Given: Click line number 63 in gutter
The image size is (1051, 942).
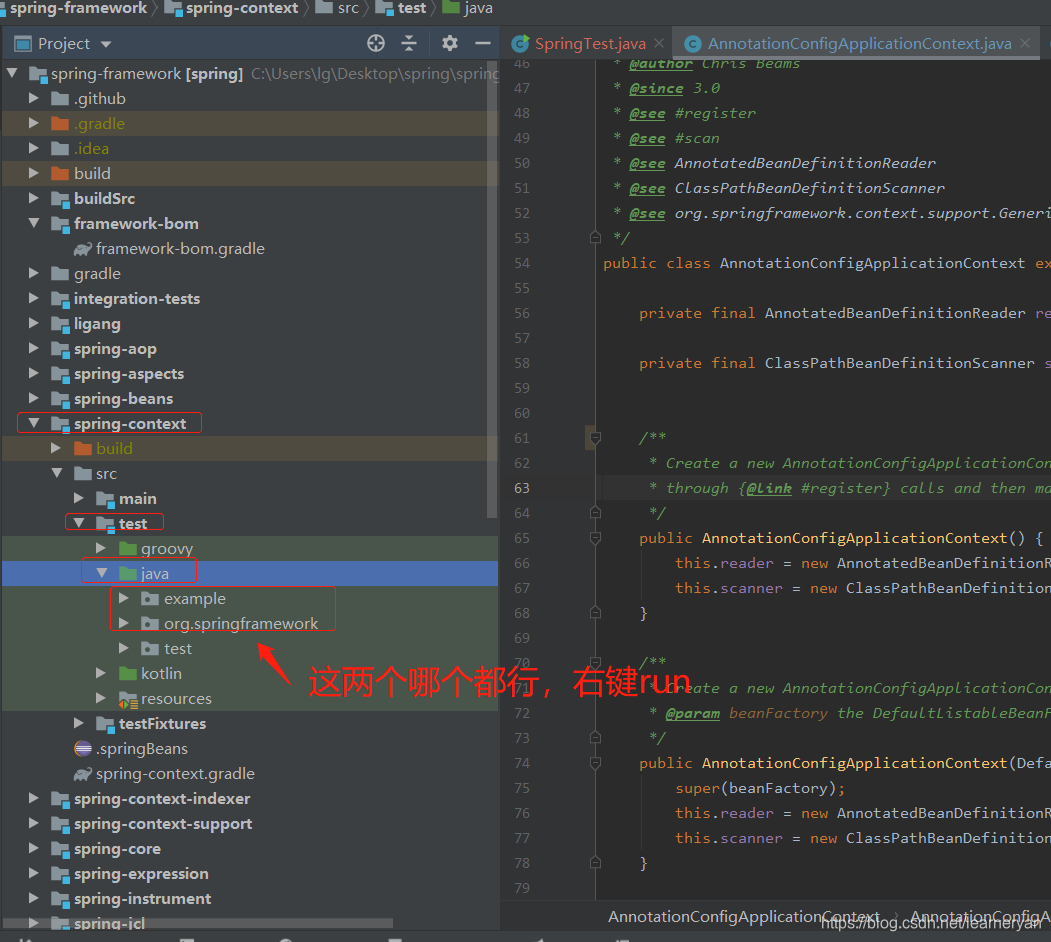Looking at the screenshot, I should pyautogui.click(x=521, y=488).
